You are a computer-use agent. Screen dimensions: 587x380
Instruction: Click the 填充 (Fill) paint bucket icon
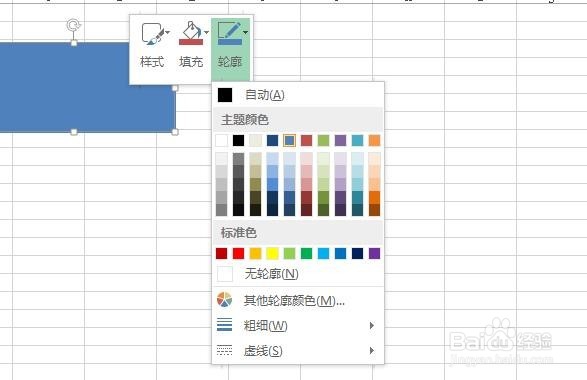(191, 34)
